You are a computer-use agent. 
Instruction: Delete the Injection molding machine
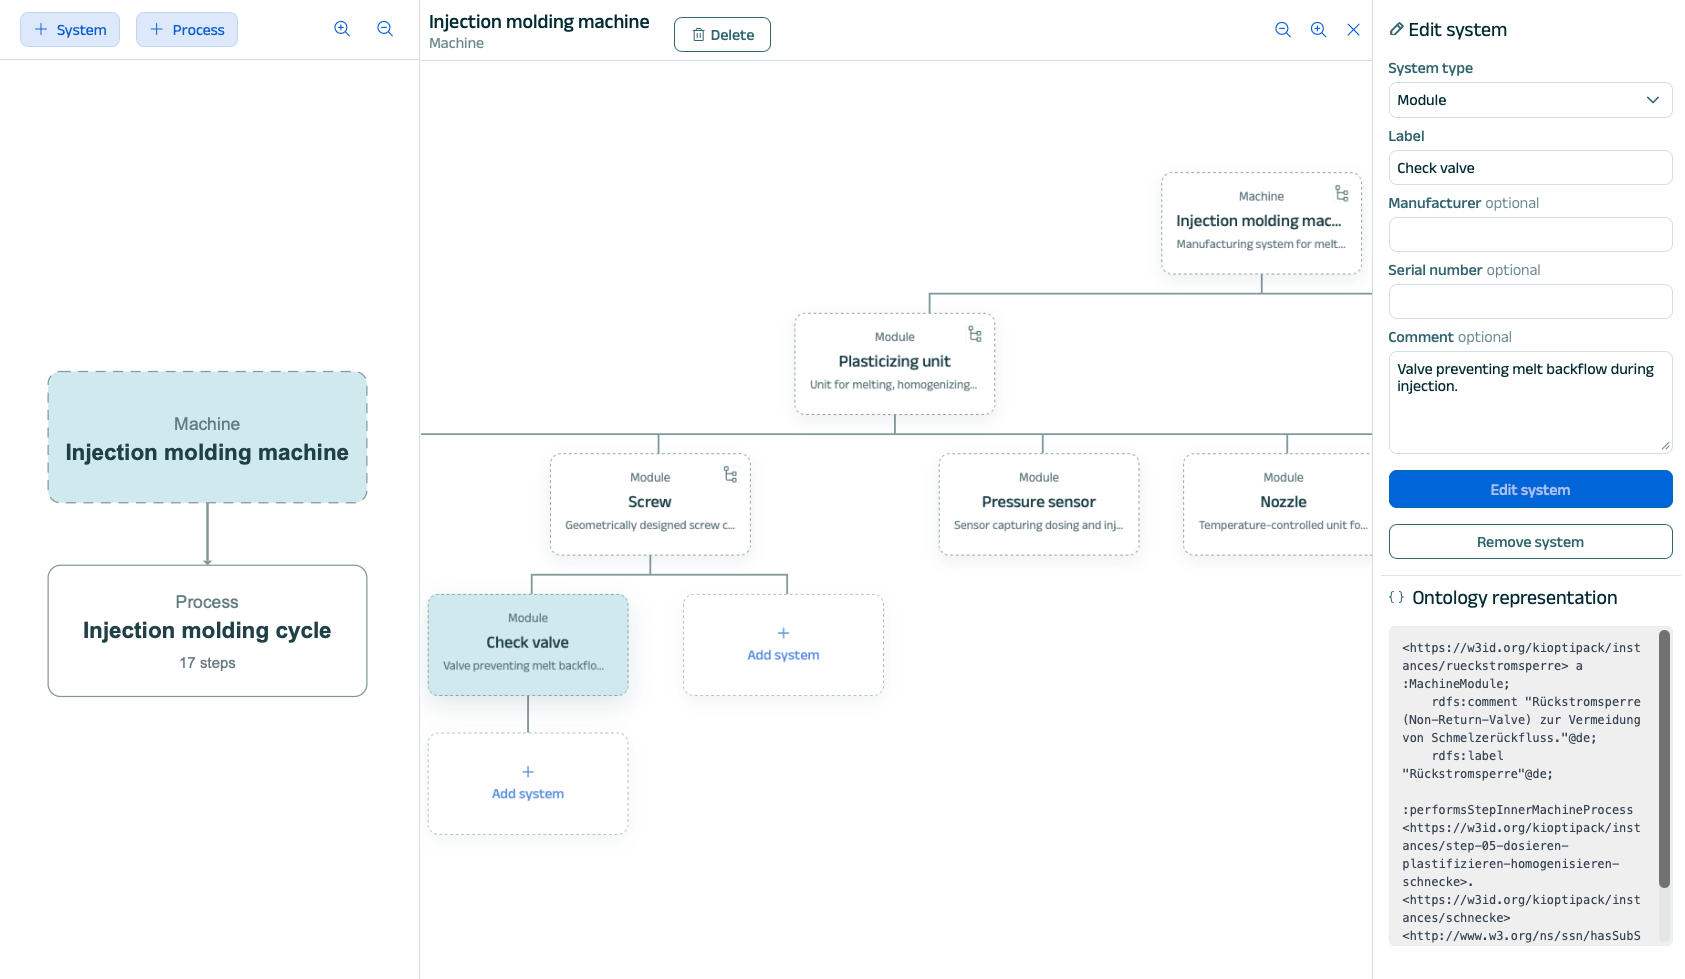coord(722,35)
